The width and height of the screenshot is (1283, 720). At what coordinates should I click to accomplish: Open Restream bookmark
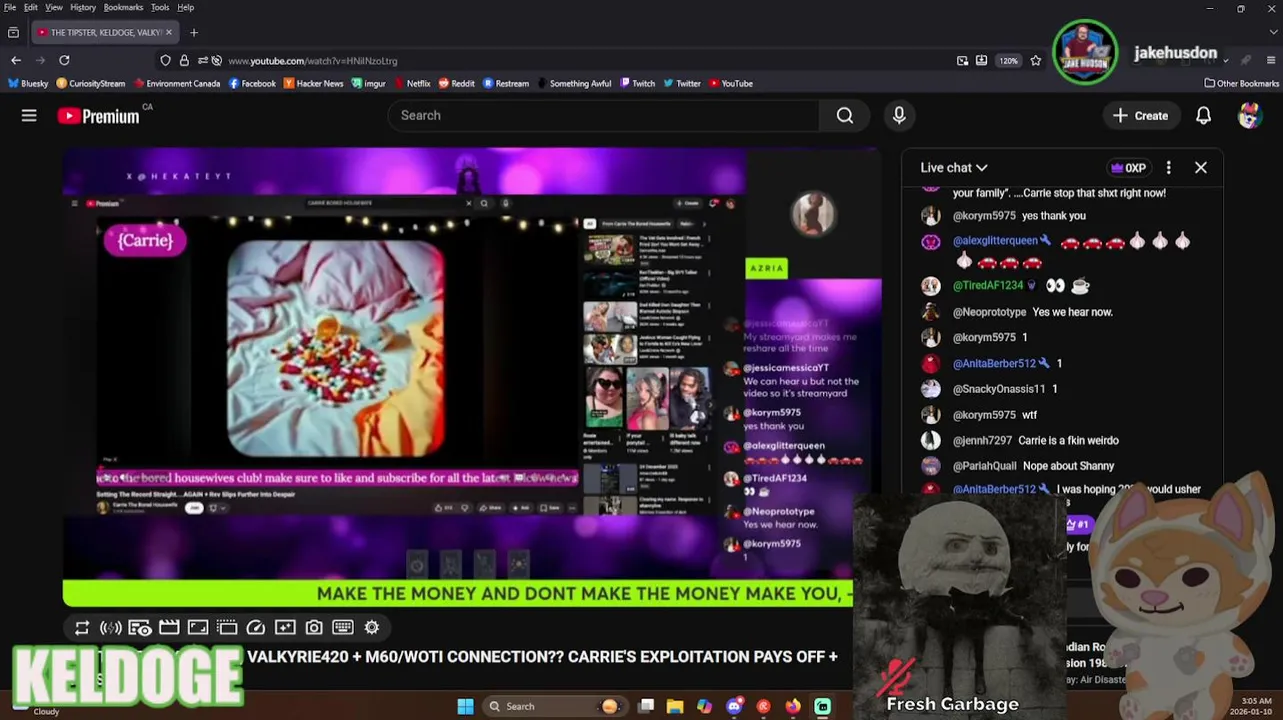point(505,84)
